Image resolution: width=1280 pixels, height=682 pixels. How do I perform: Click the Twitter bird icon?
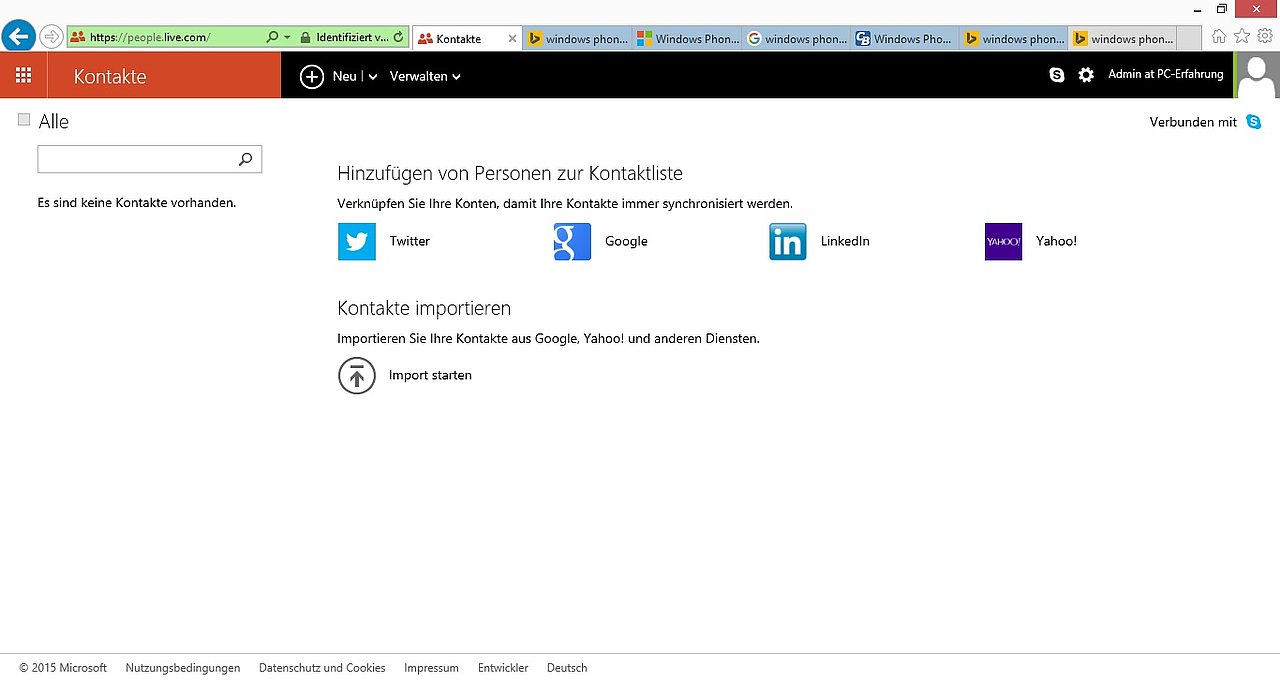[357, 241]
